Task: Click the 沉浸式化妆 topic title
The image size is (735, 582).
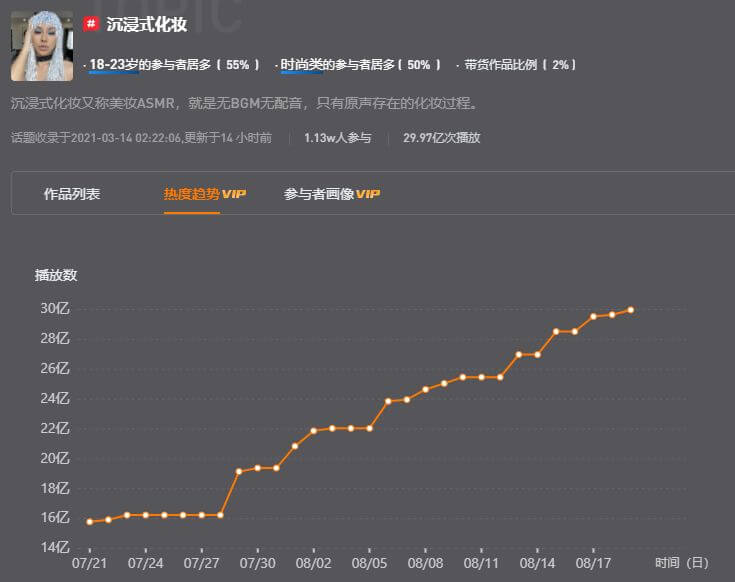Action: tap(133, 23)
